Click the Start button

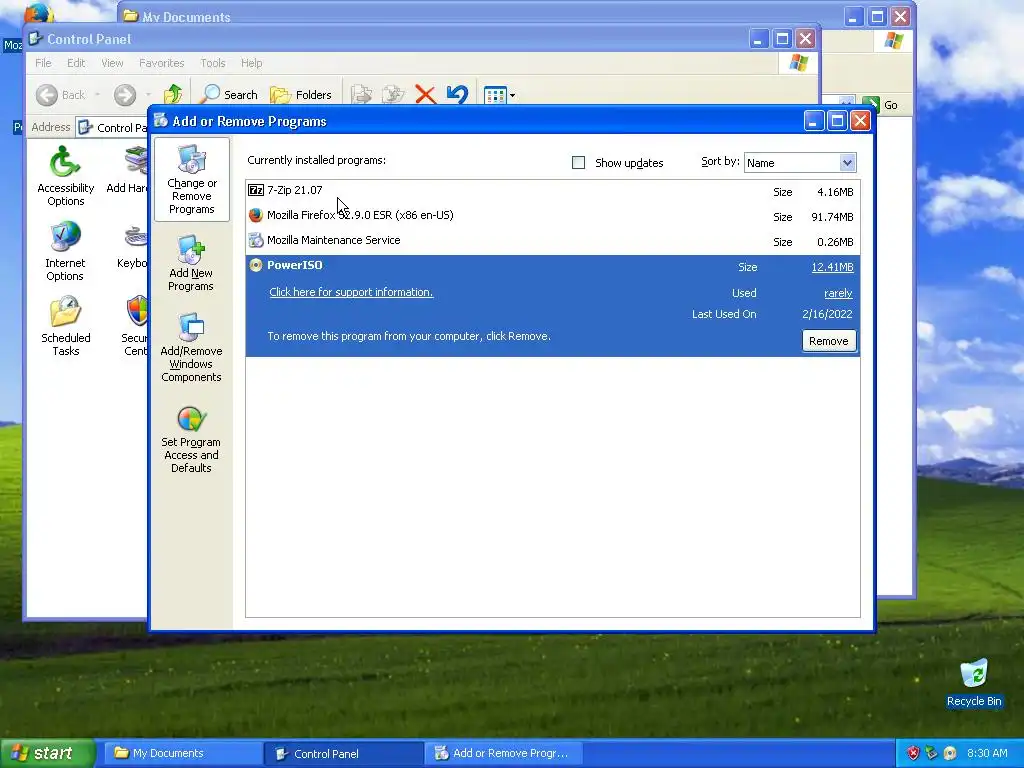46,753
